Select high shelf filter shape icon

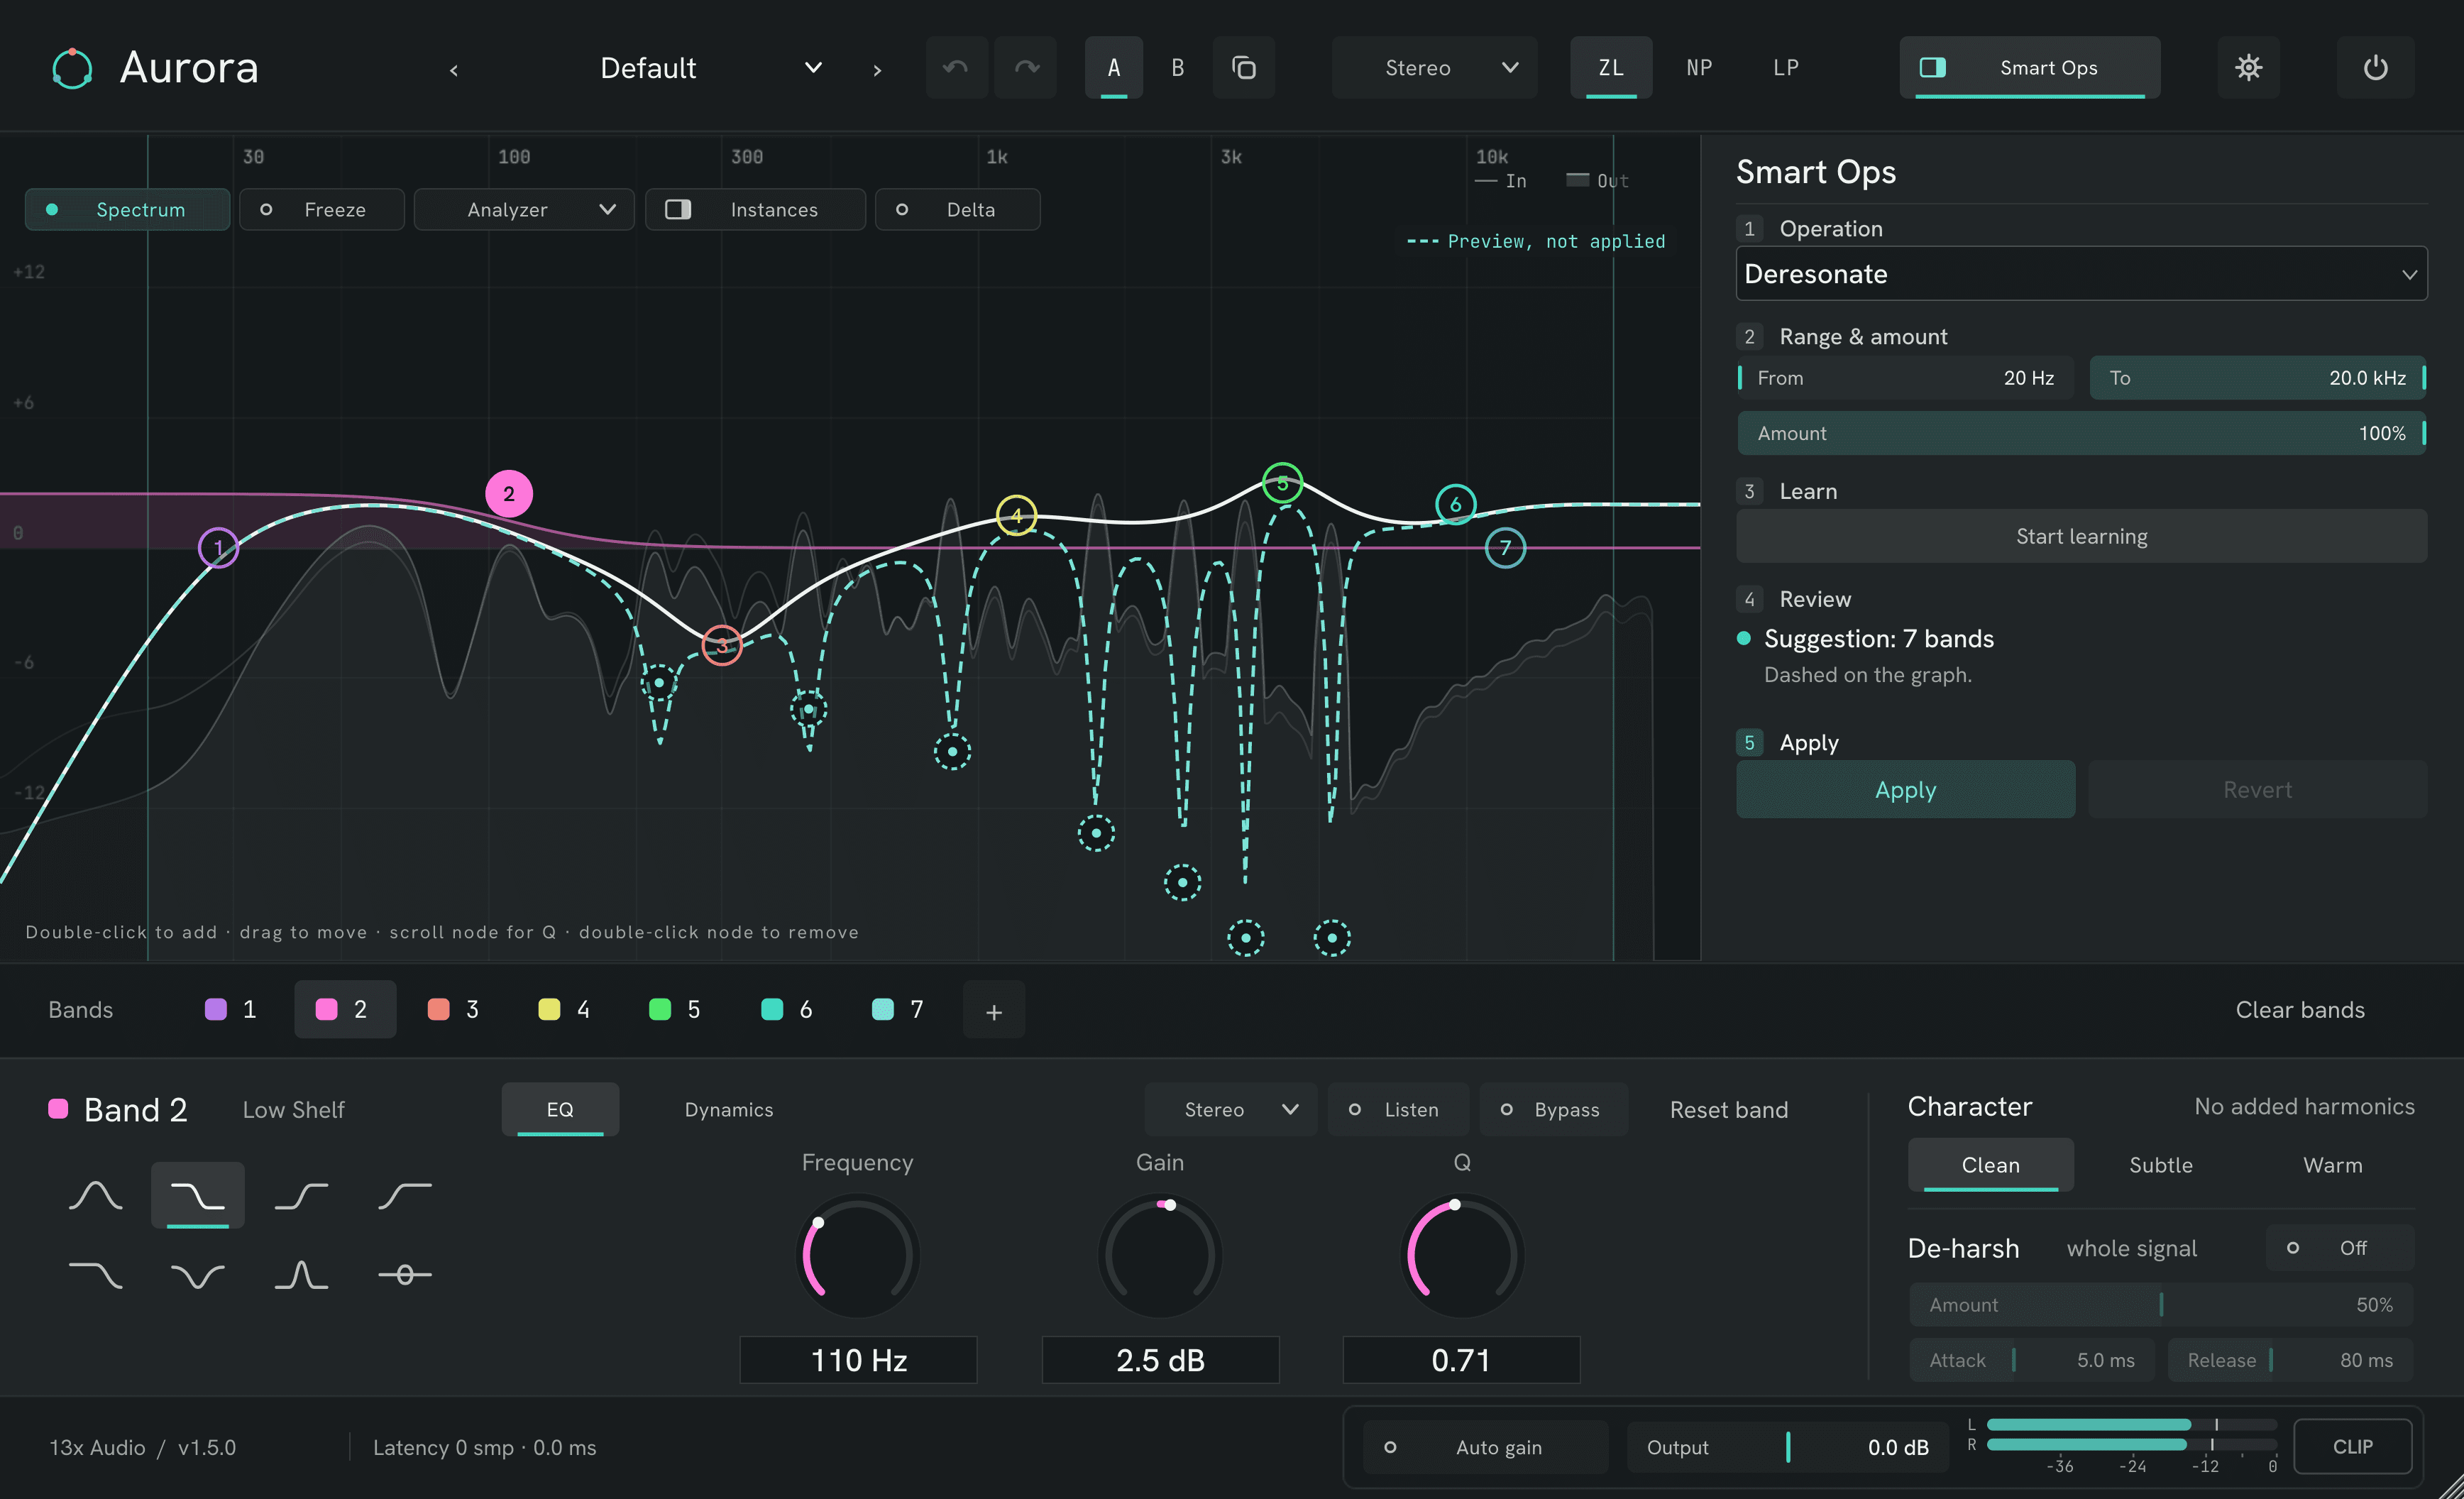(x=301, y=1195)
